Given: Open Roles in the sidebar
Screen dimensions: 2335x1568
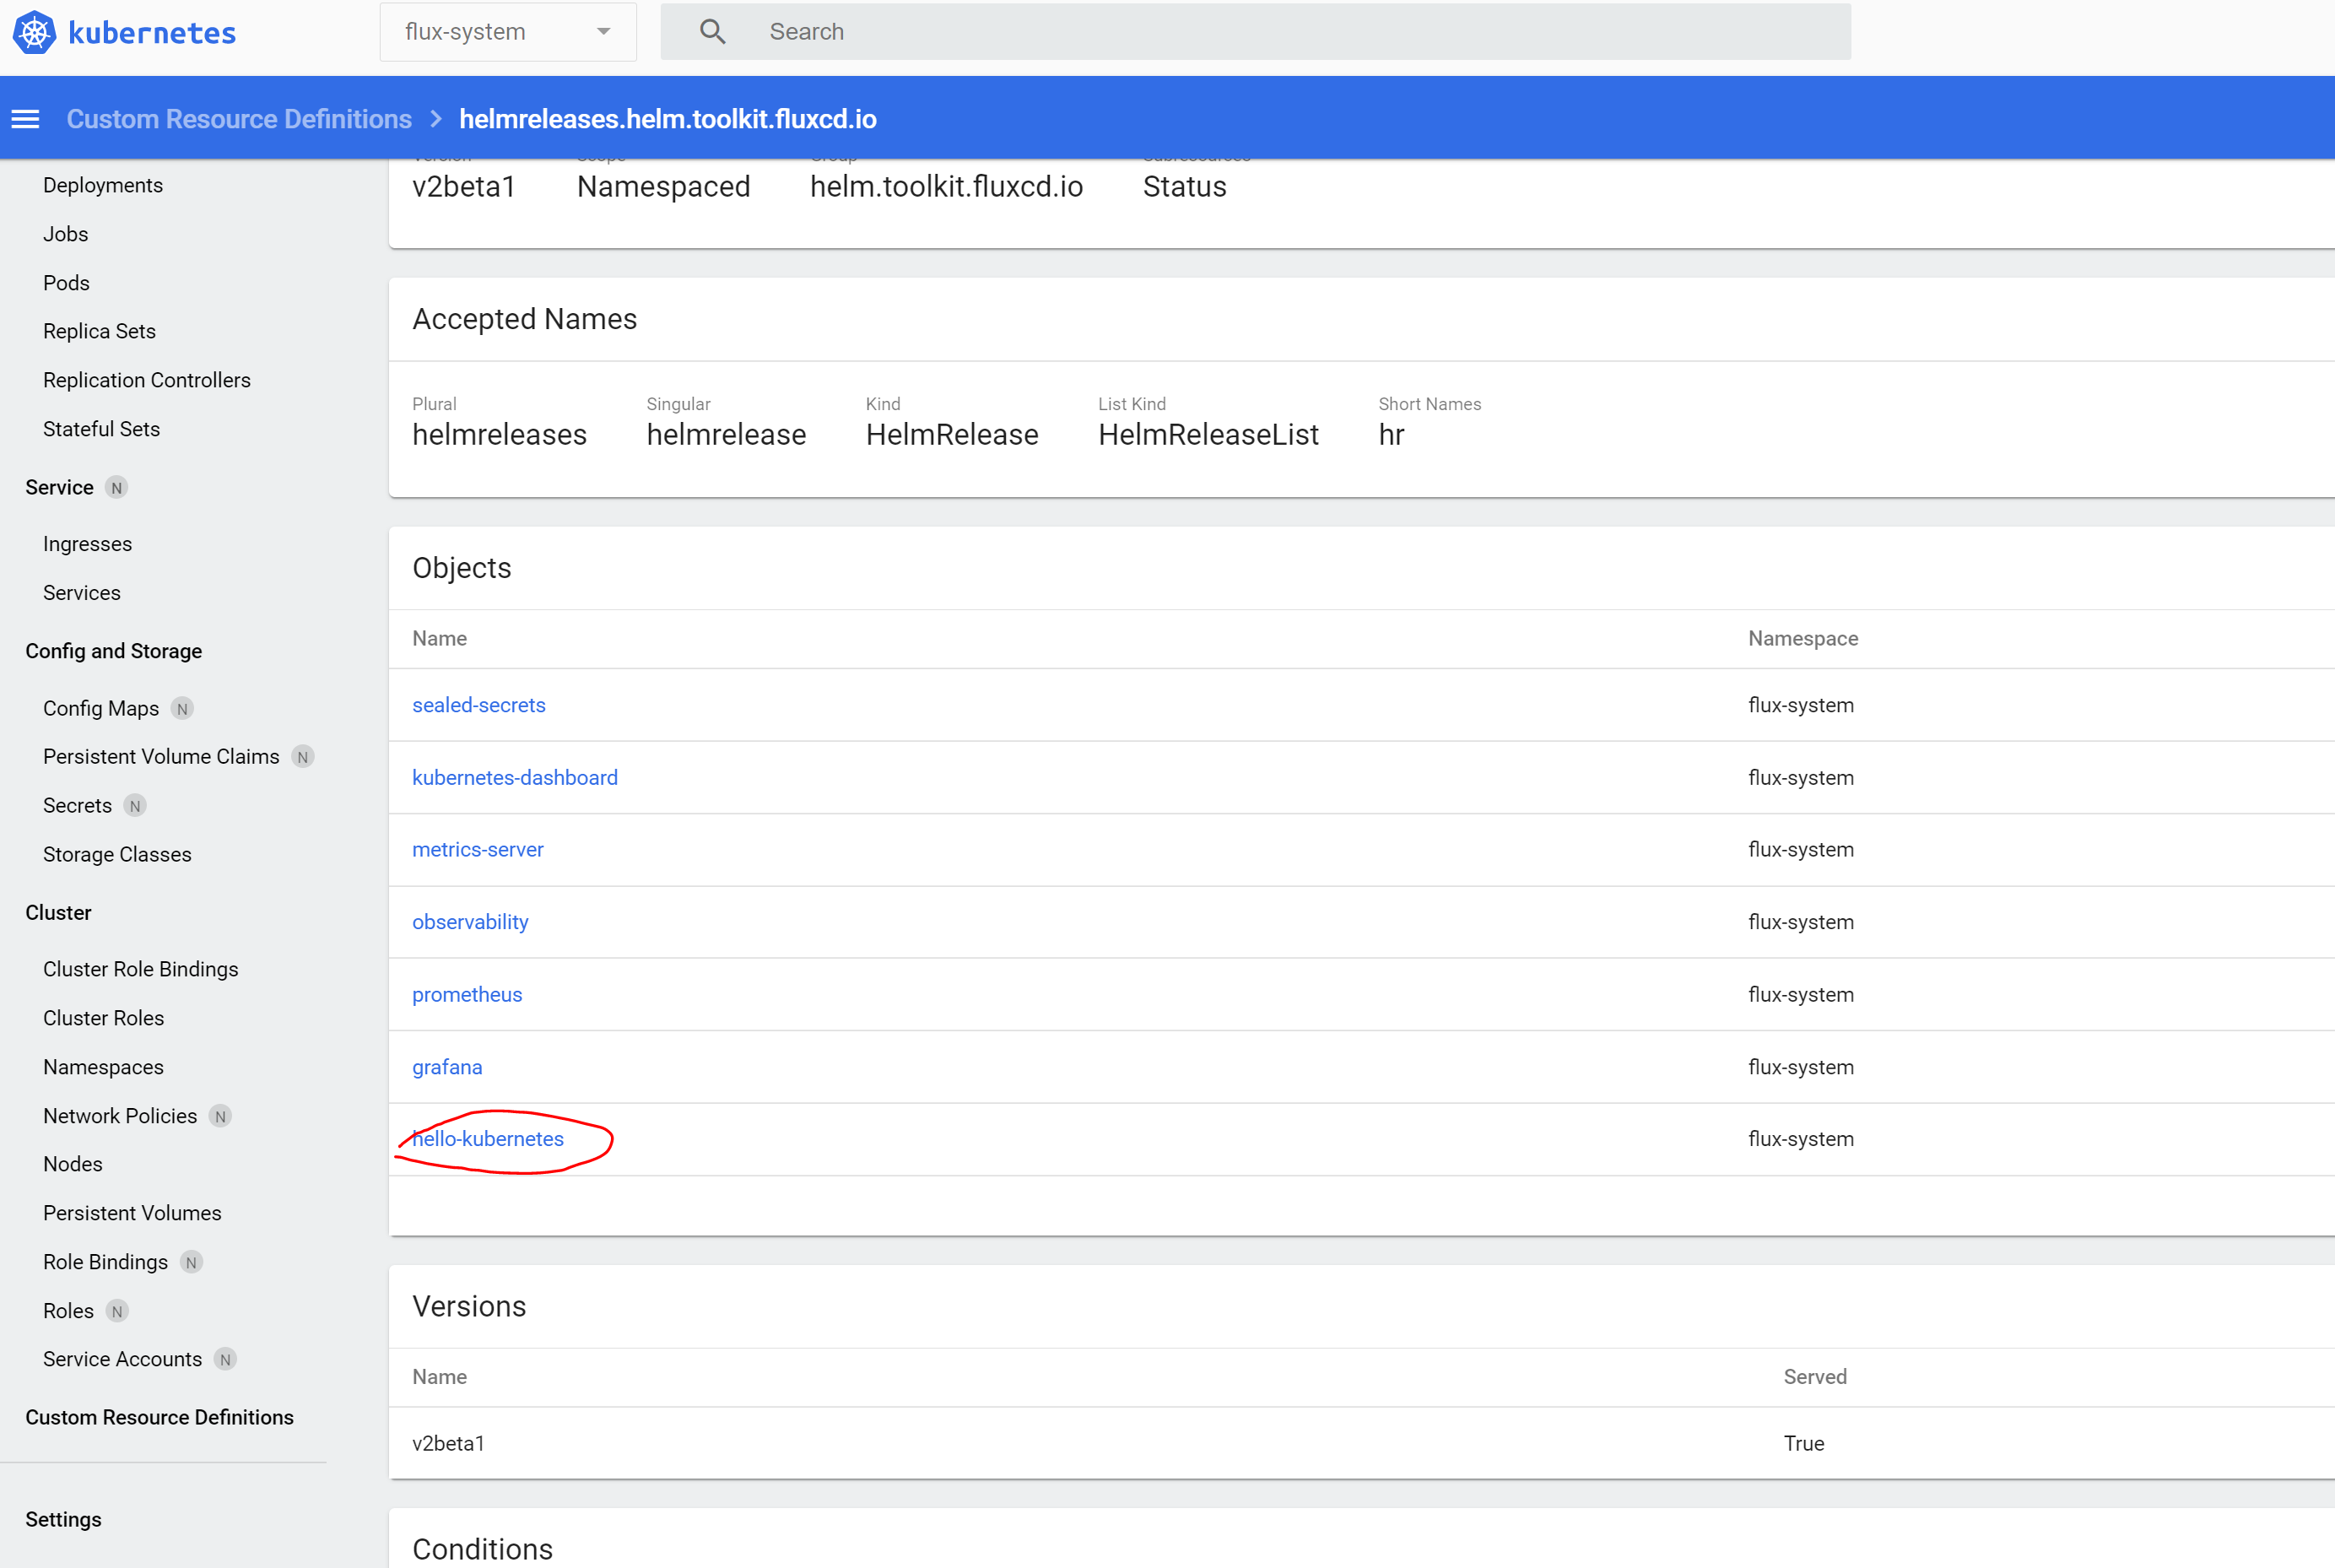Looking at the screenshot, I should (69, 1311).
